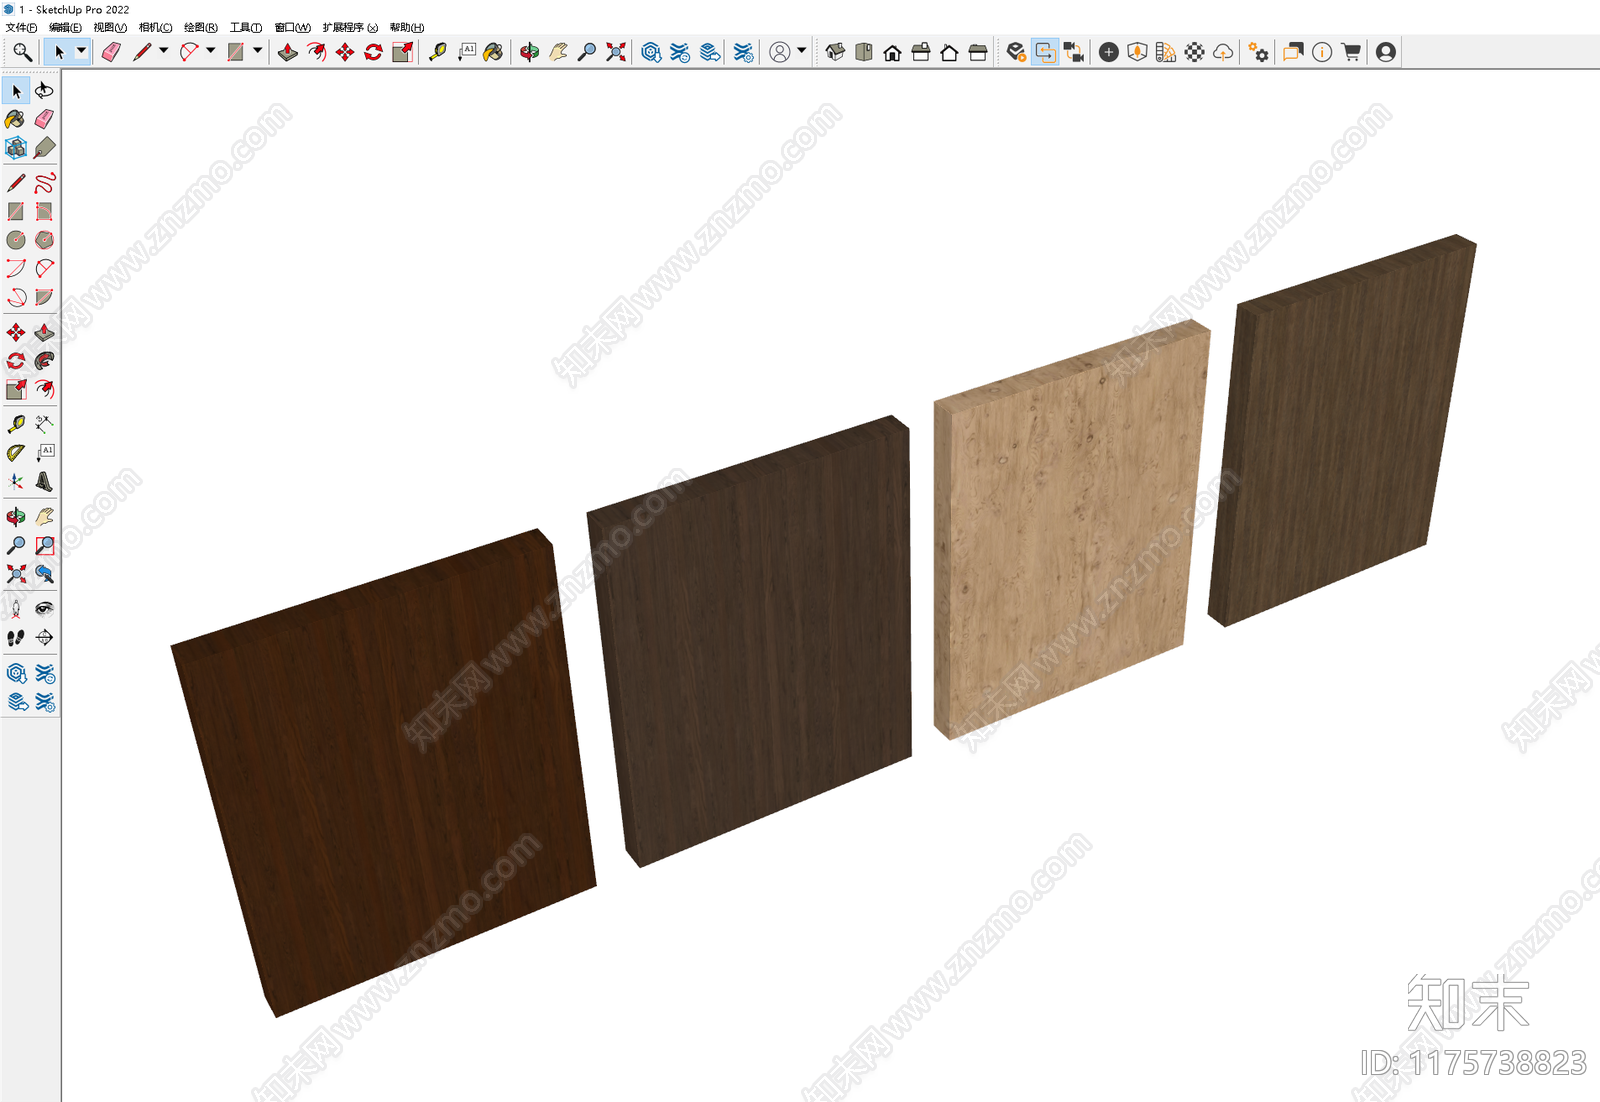Screen dimensions: 1600x1102
Task: Click the search magnifier in top toolbar
Action: 22,52
